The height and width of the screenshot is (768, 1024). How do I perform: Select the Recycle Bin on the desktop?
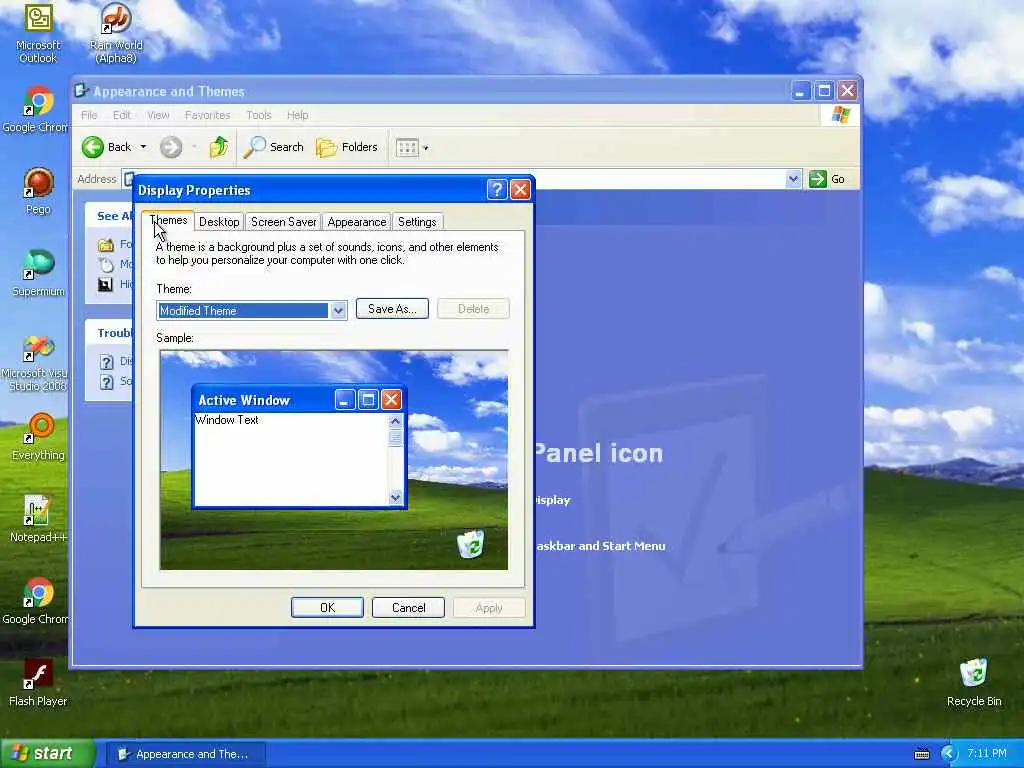(974, 683)
